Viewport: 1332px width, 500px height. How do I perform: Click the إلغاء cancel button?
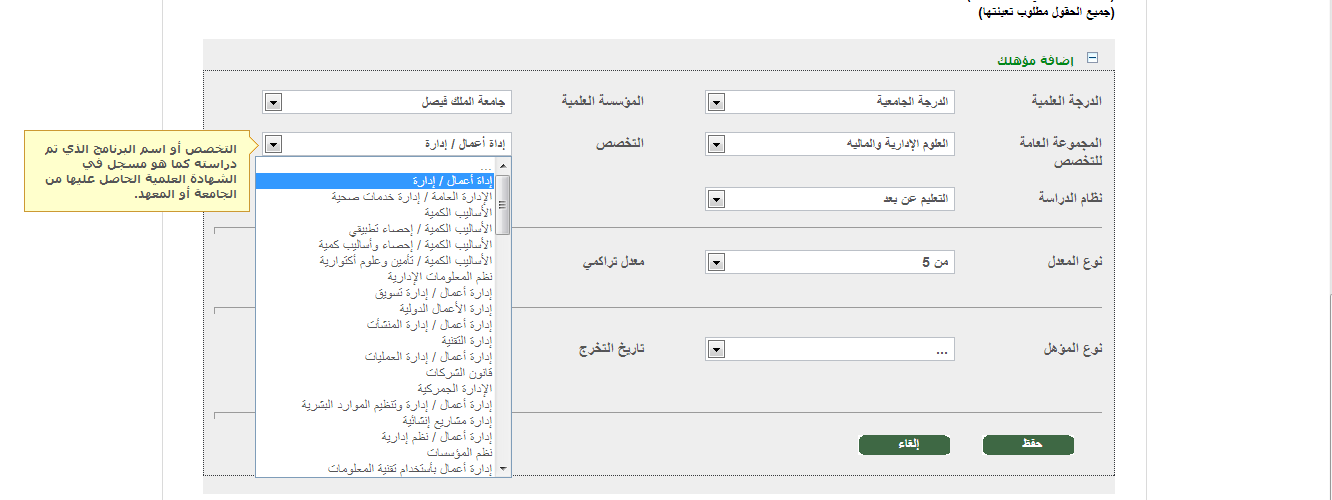904,445
